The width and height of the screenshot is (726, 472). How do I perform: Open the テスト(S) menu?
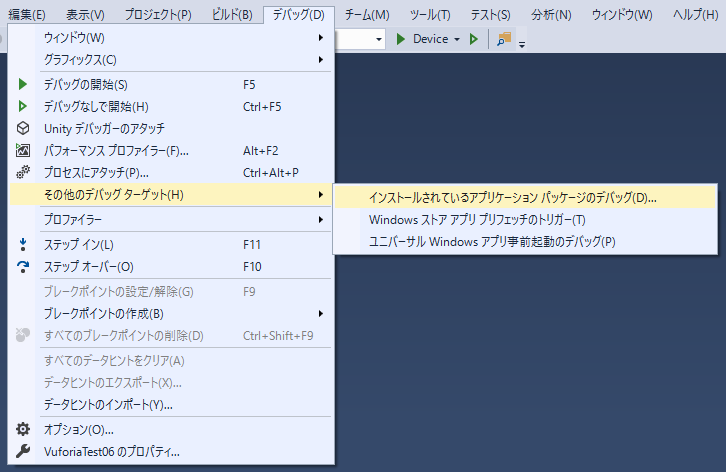pos(490,15)
